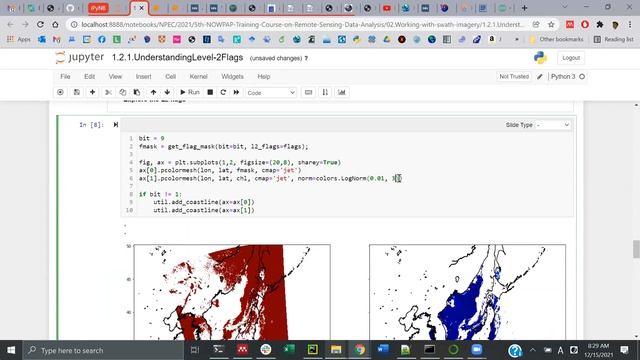Reload the page in Chrome

pyautogui.click(x=40, y=24)
